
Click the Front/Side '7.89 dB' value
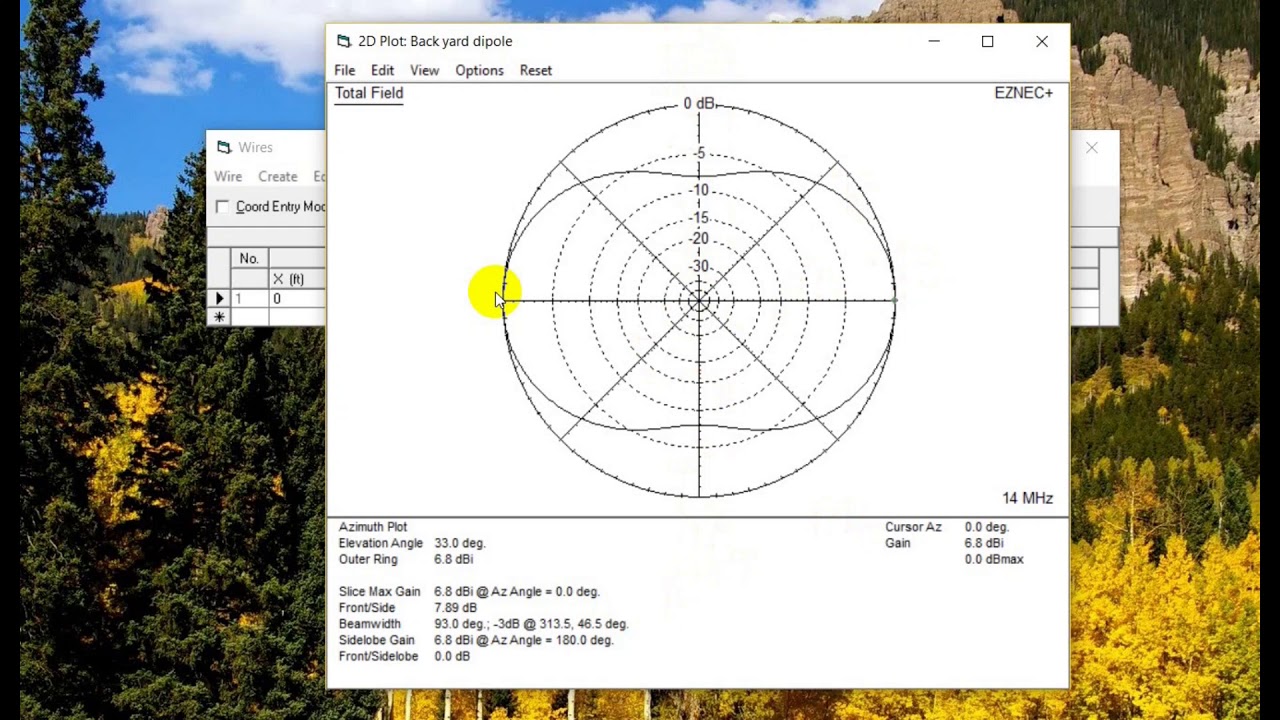click(x=455, y=608)
